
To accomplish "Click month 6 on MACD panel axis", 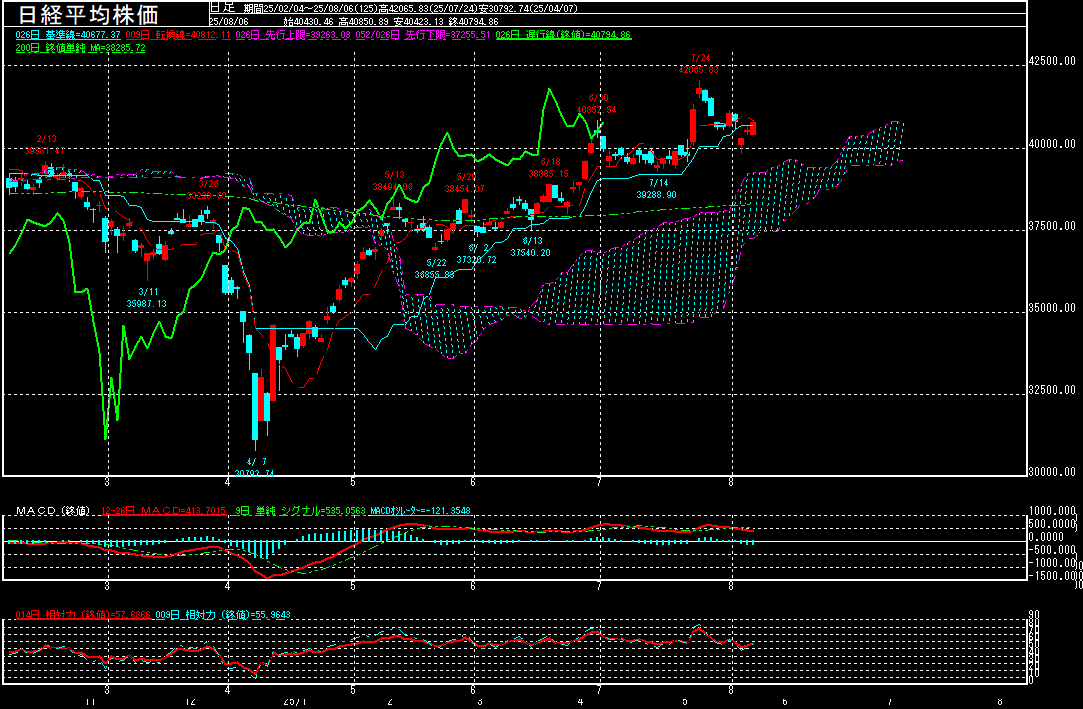I will 473,586.
